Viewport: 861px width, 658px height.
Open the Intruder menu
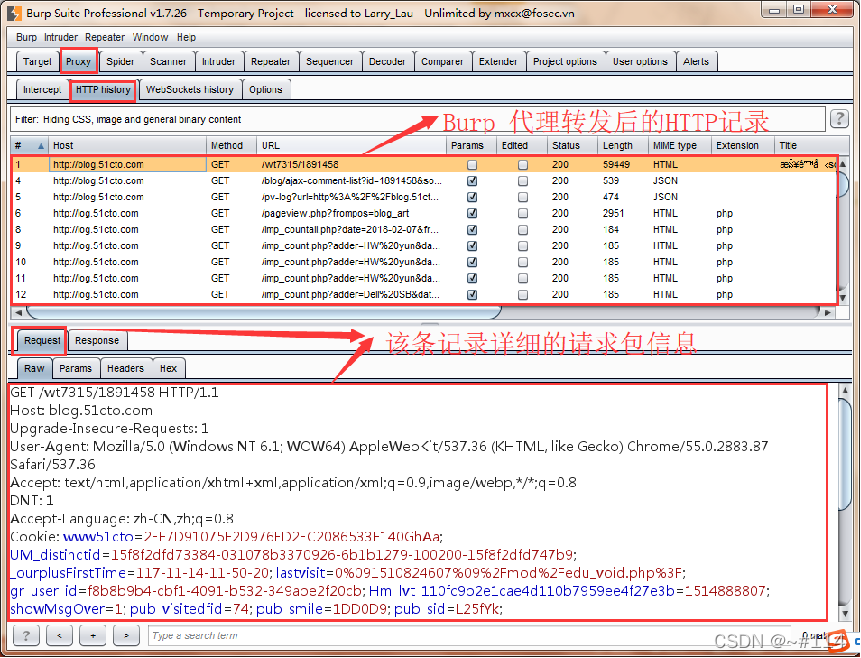point(60,37)
